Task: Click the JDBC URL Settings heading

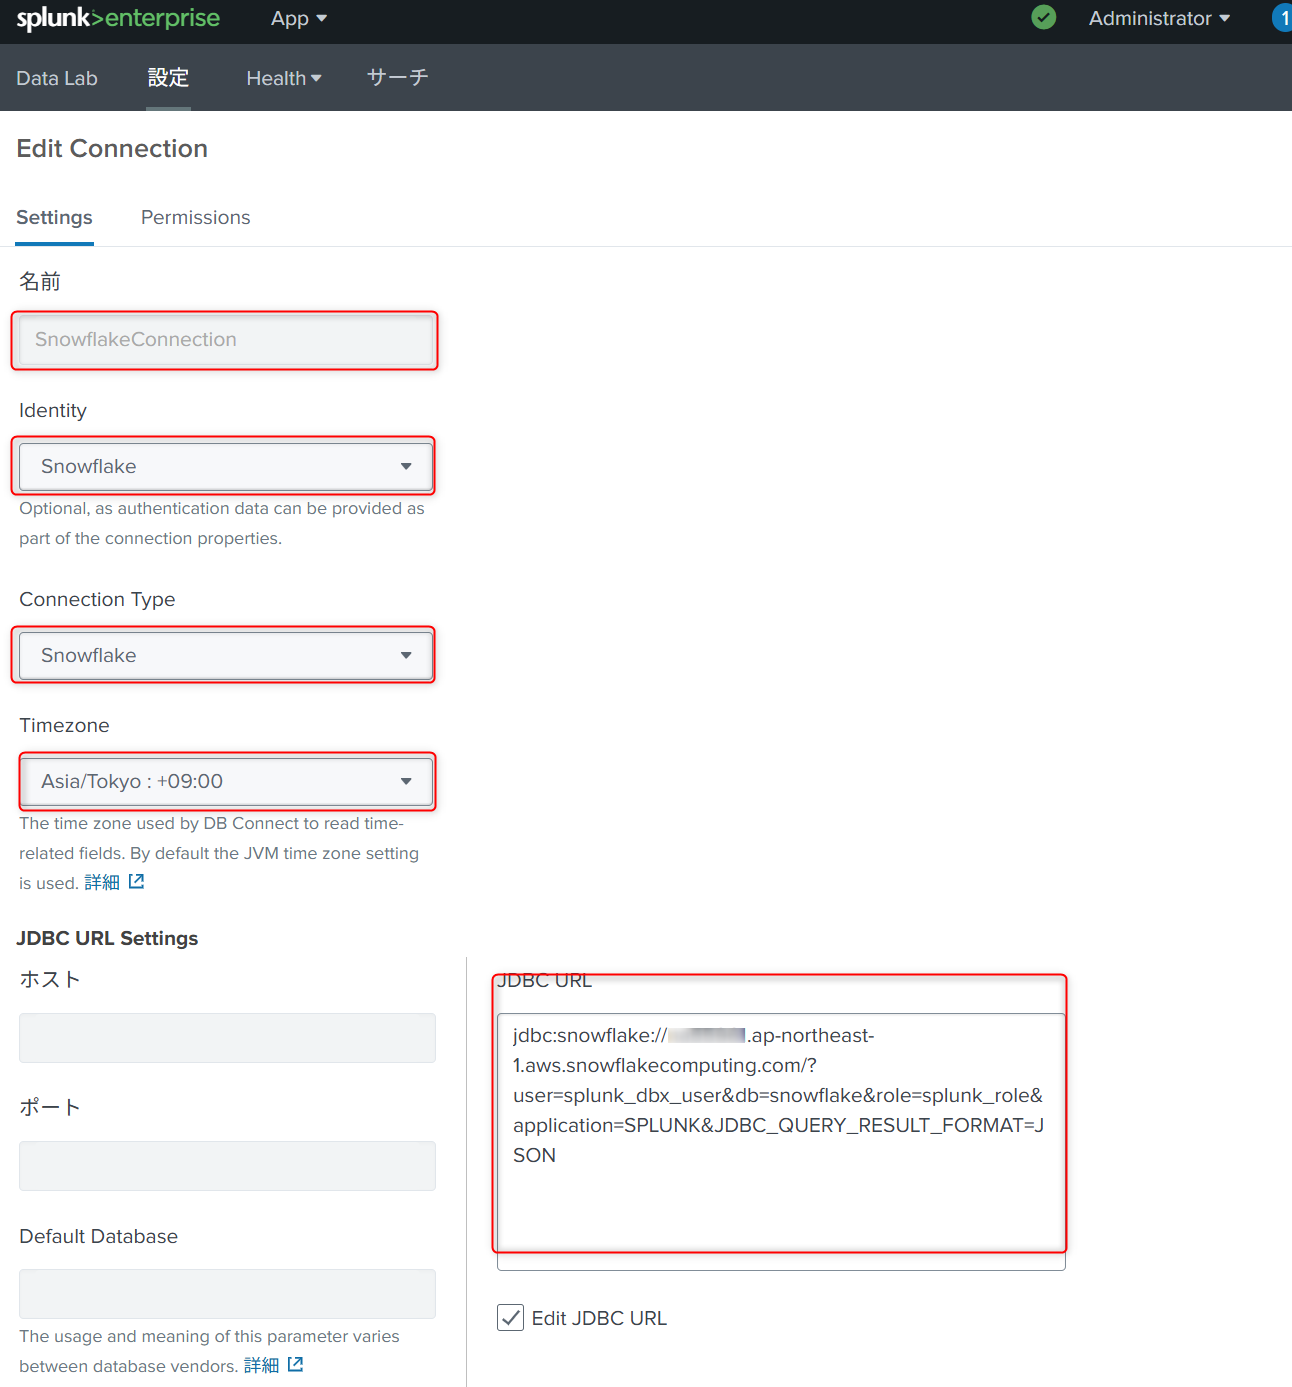Action: tap(107, 938)
